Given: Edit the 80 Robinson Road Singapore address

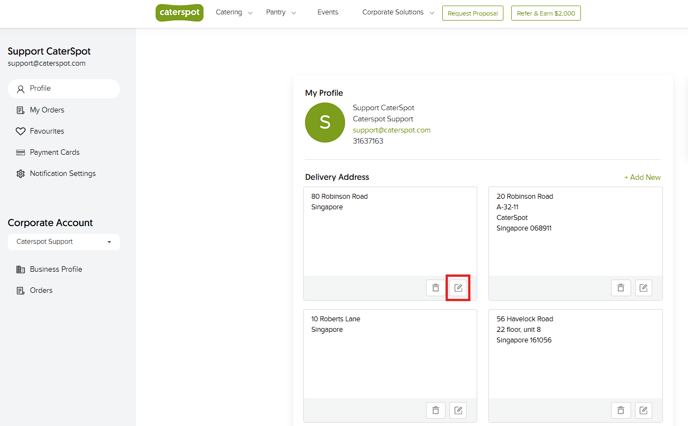Looking at the screenshot, I should click(458, 288).
